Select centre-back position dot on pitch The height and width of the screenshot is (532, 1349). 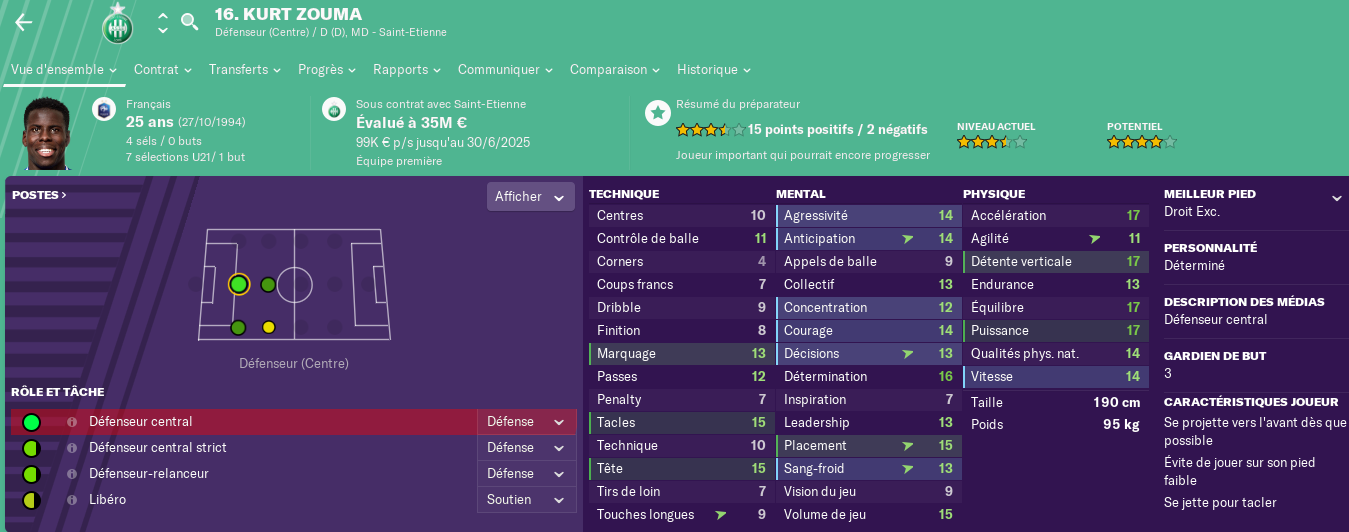point(238,284)
